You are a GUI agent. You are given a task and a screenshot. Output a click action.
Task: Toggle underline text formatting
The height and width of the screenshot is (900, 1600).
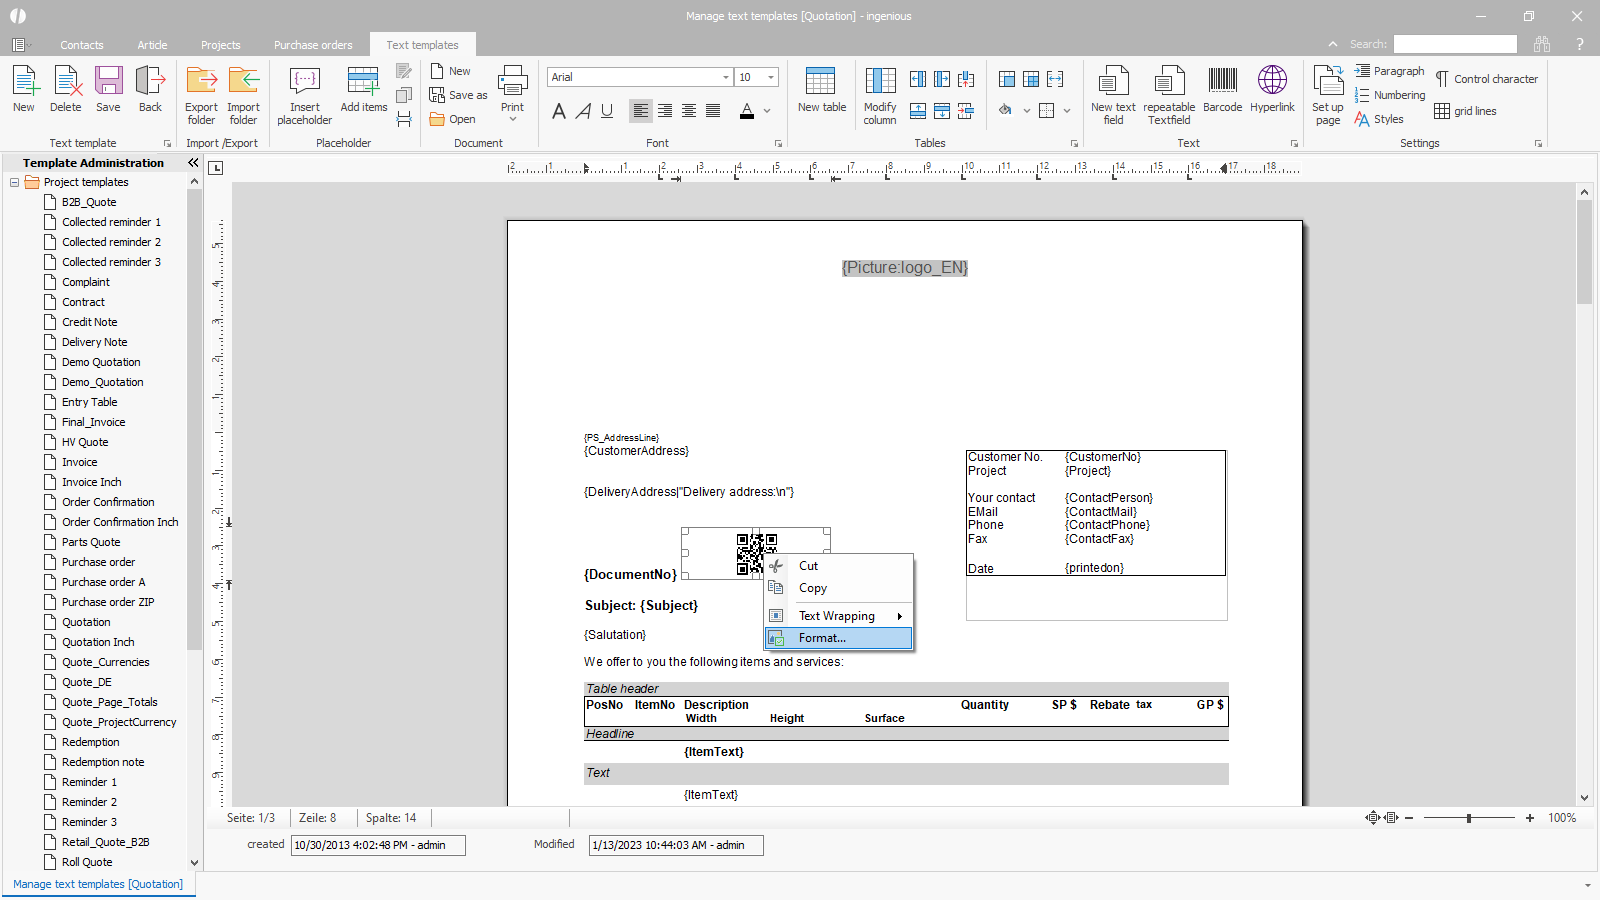(x=607, y=111)
